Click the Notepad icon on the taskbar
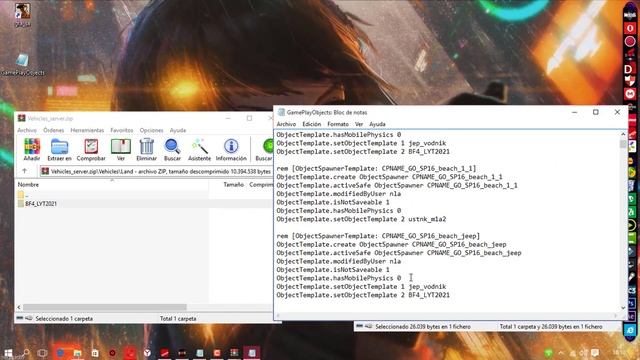The height and width of the screenshot is (360, 640). [252, 353]
